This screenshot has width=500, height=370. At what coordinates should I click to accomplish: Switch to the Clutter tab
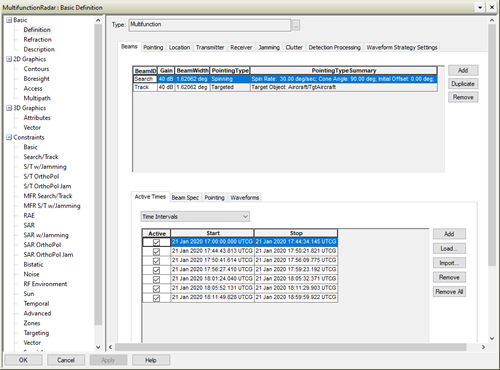tap(294, 48)
